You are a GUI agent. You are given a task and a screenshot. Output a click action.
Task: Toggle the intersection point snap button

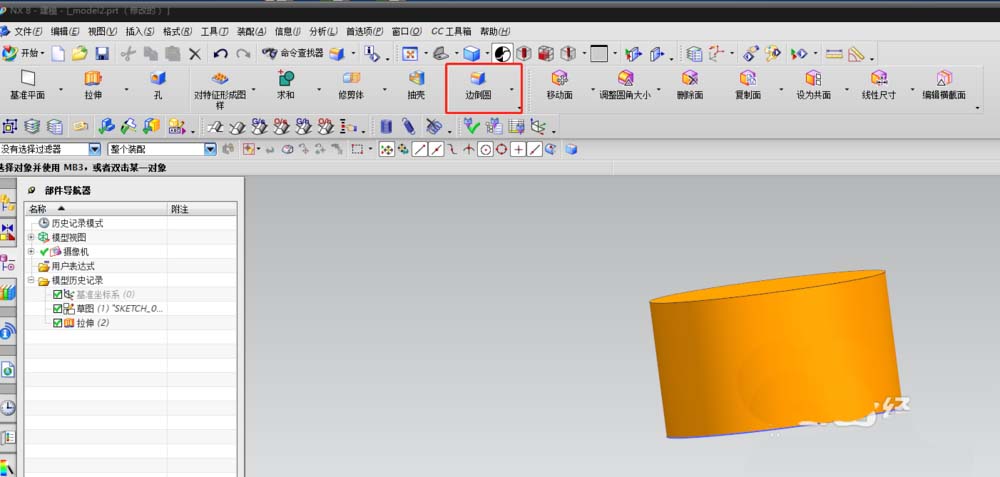tap(469, 149)
